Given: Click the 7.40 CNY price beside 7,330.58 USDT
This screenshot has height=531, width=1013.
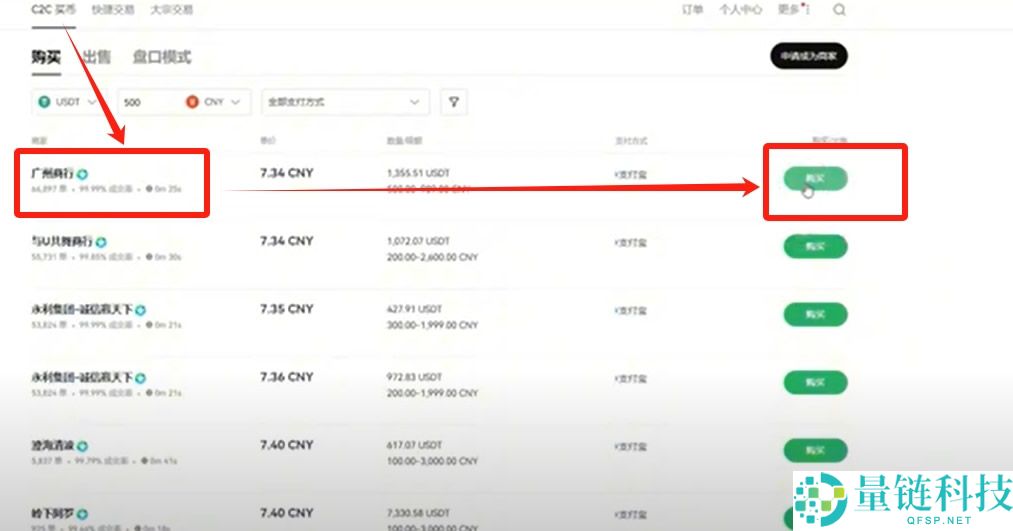Looking at the screenshot, I should (x=287, y=512).
